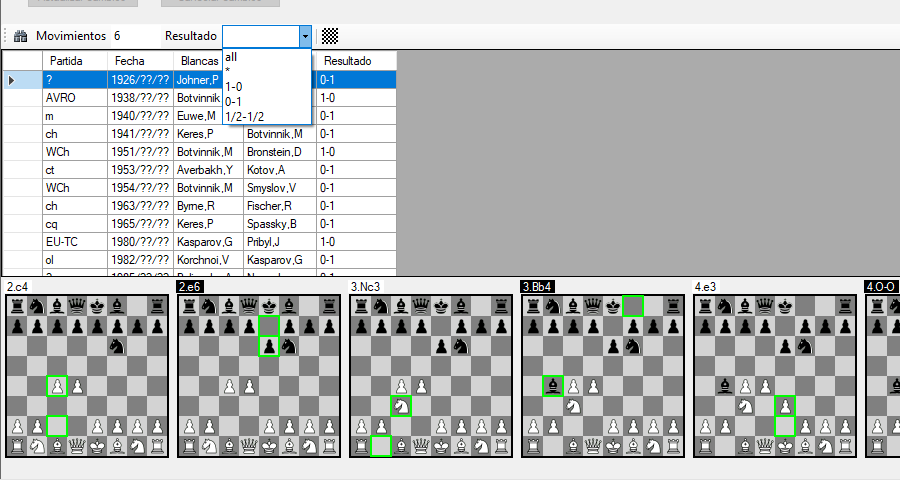Image resolution: width=900 pixels, height=480 pixels.
Task: Click Smyslov,V cell
Action: point(280,188)
